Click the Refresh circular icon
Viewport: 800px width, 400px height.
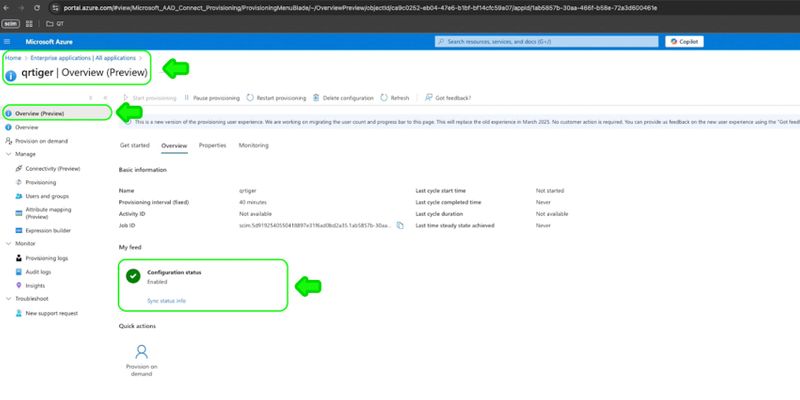[x=384, y=97]
